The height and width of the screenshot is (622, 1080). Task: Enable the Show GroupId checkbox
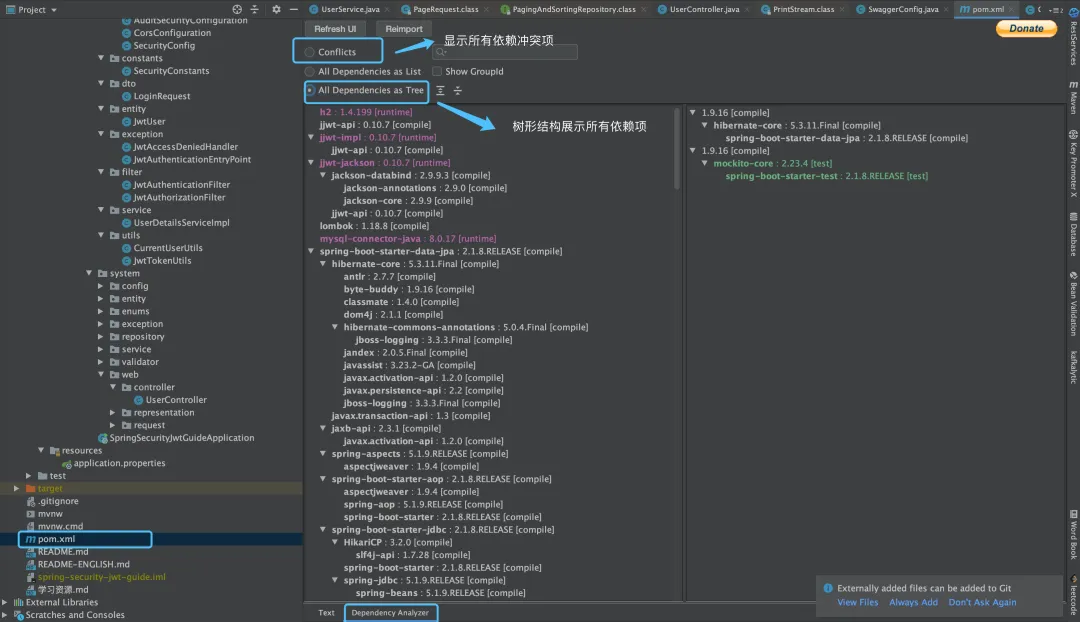coord(437,72)
